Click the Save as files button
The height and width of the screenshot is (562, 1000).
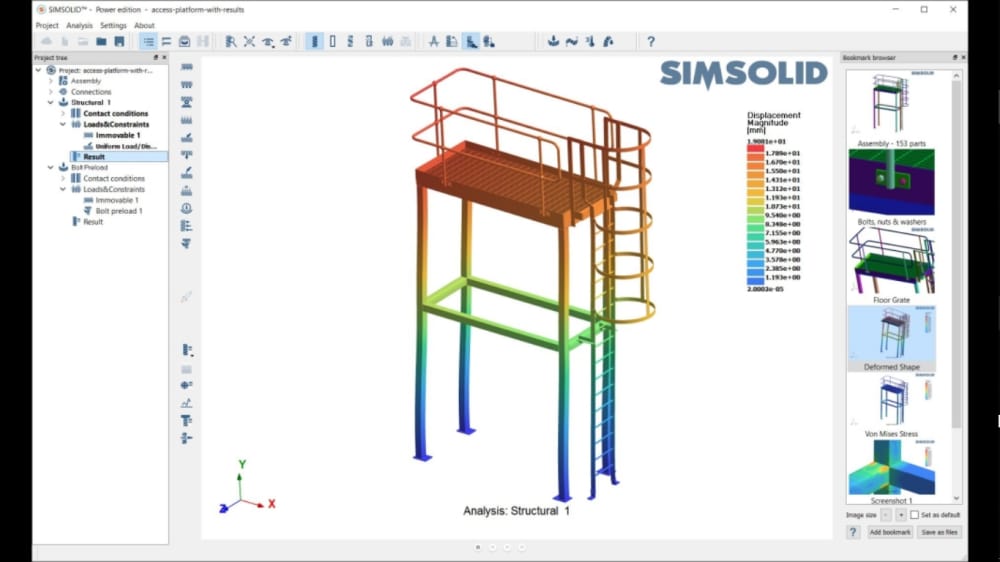coord(939,532)
